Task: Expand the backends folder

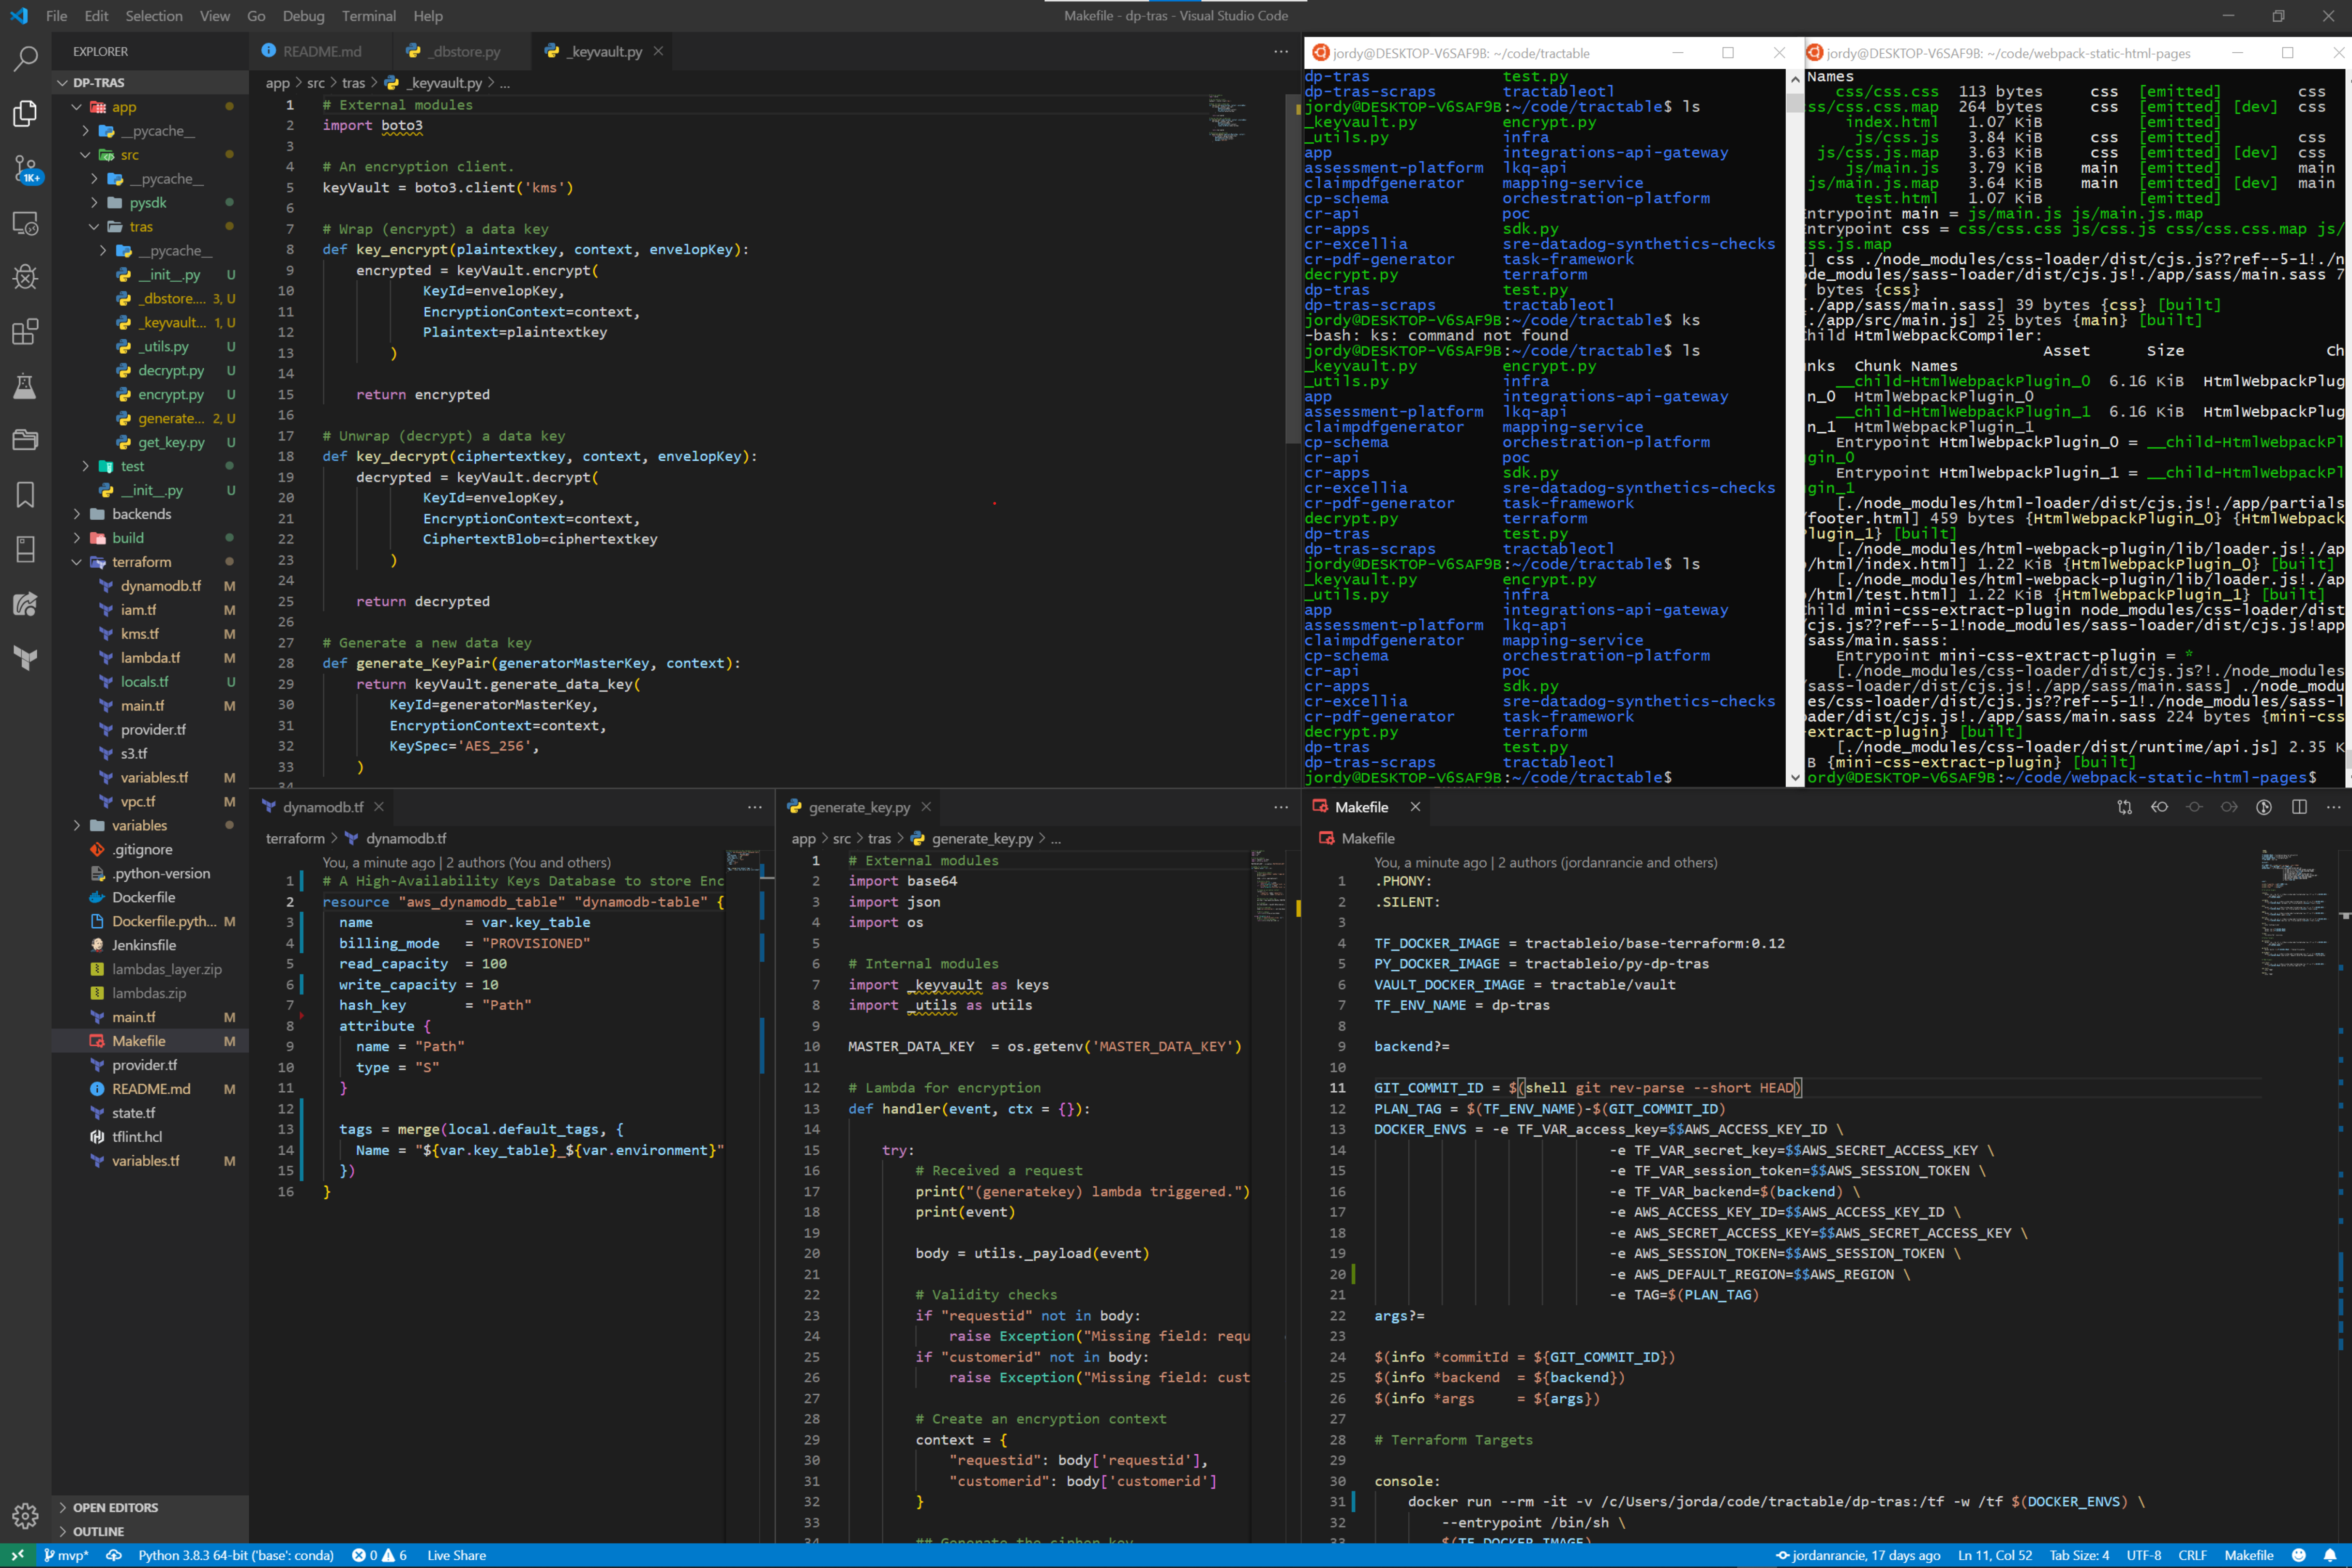Action: (x=150, y=514)
